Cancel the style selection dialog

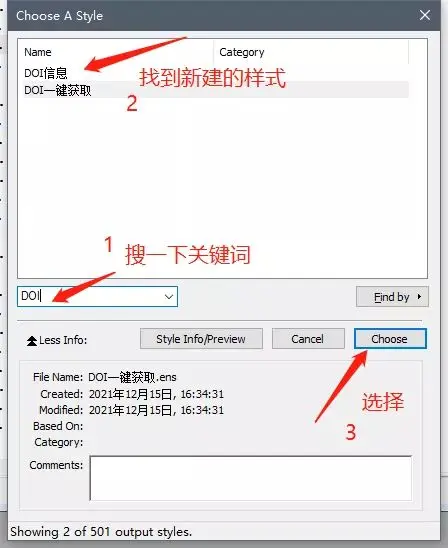(308, 339)
